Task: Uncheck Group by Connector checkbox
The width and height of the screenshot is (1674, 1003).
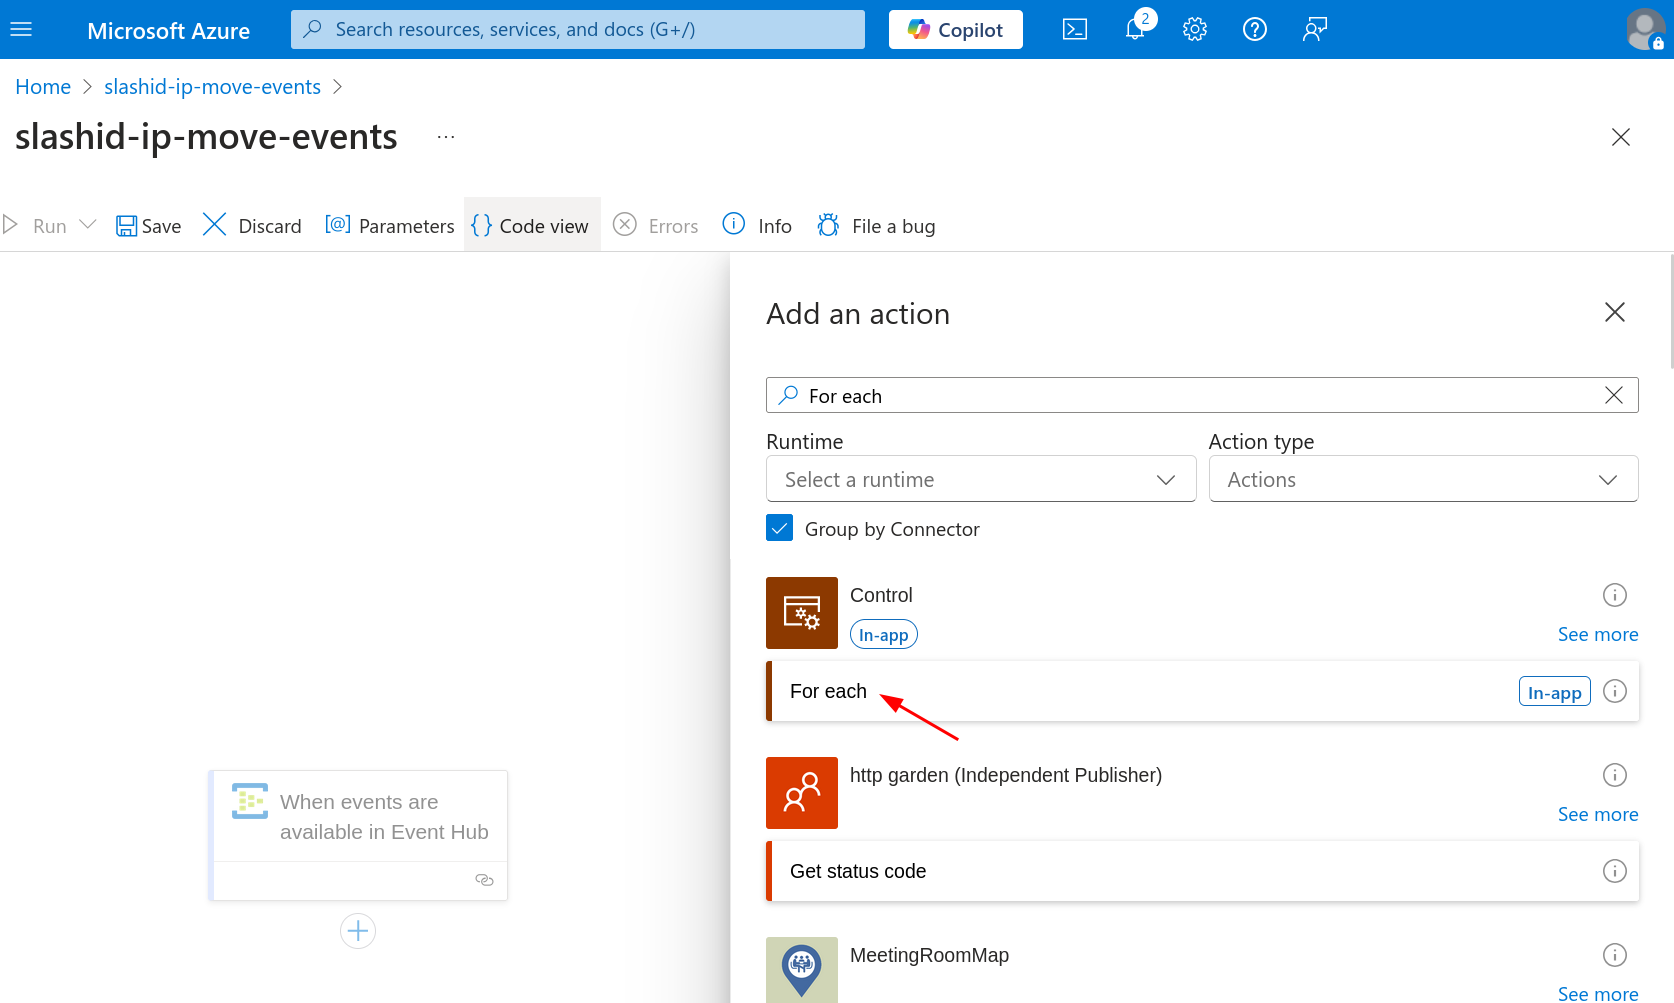Action: point(780,528)
